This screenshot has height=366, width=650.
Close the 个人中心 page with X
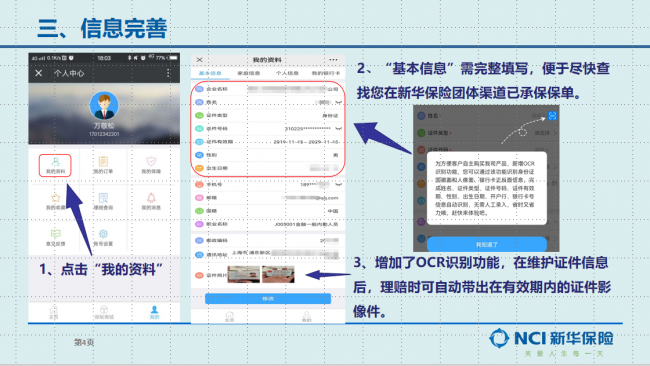[39, 73]
